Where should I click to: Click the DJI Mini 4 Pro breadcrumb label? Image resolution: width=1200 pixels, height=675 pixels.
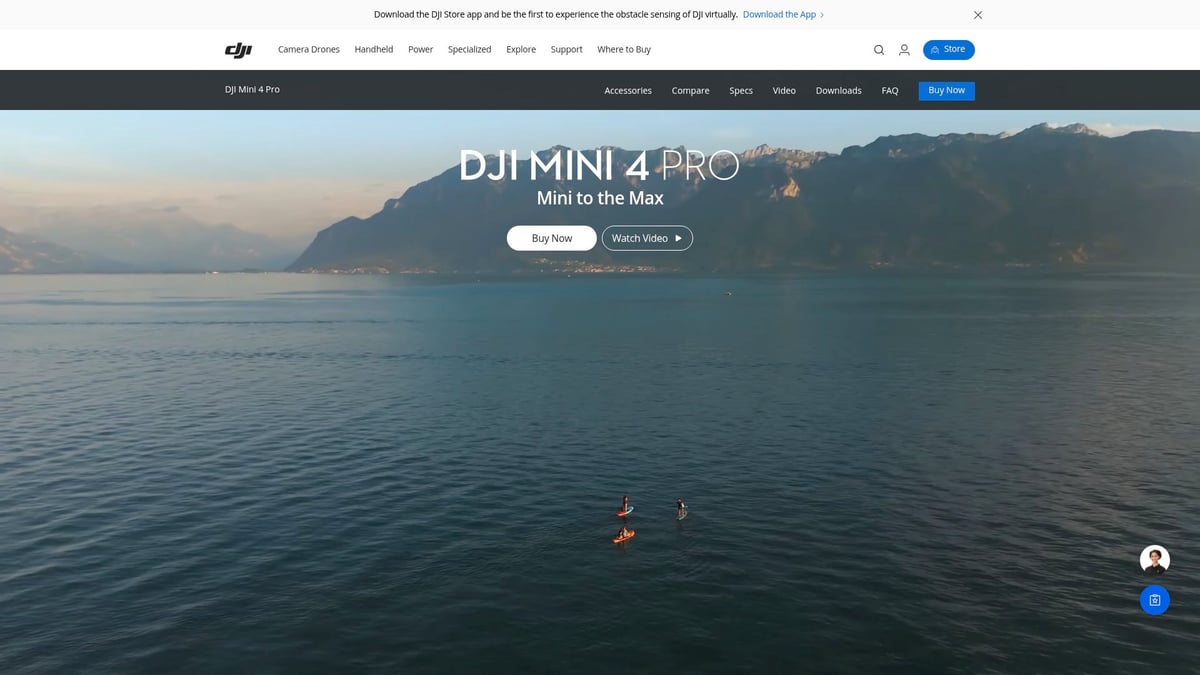pos(252,89)
